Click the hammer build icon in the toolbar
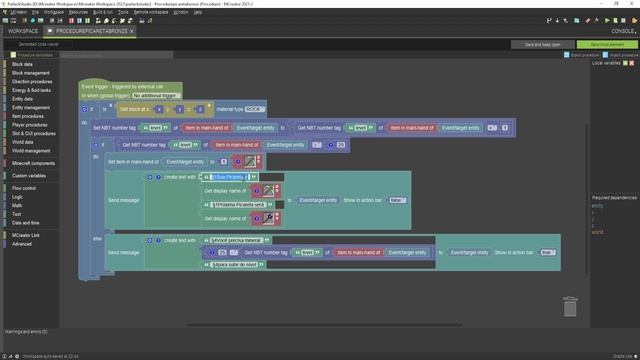The image size is (640, 360). [x=596, y=20]
